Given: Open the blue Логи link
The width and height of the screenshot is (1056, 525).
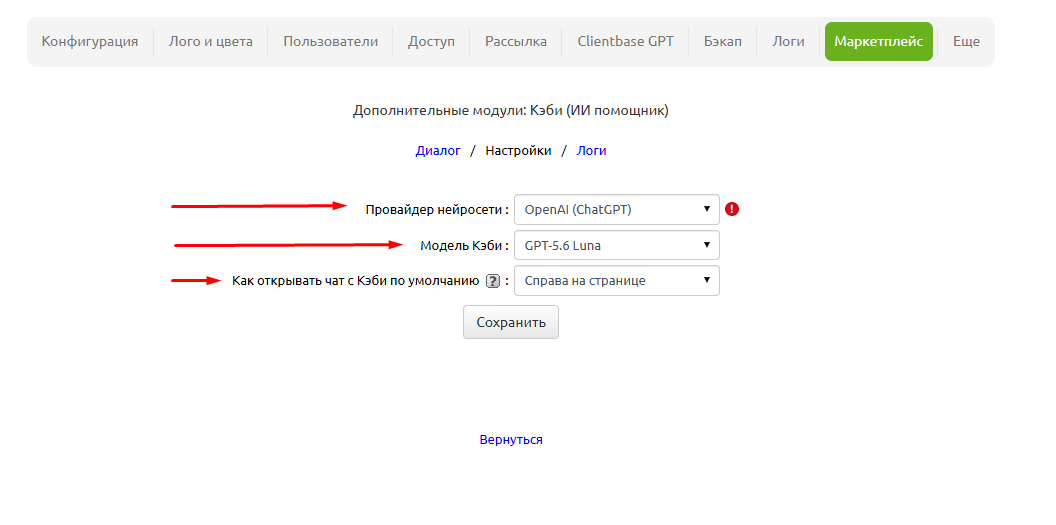Looking at the screenshot, I should pyautogui.click(x=591, y=151).
